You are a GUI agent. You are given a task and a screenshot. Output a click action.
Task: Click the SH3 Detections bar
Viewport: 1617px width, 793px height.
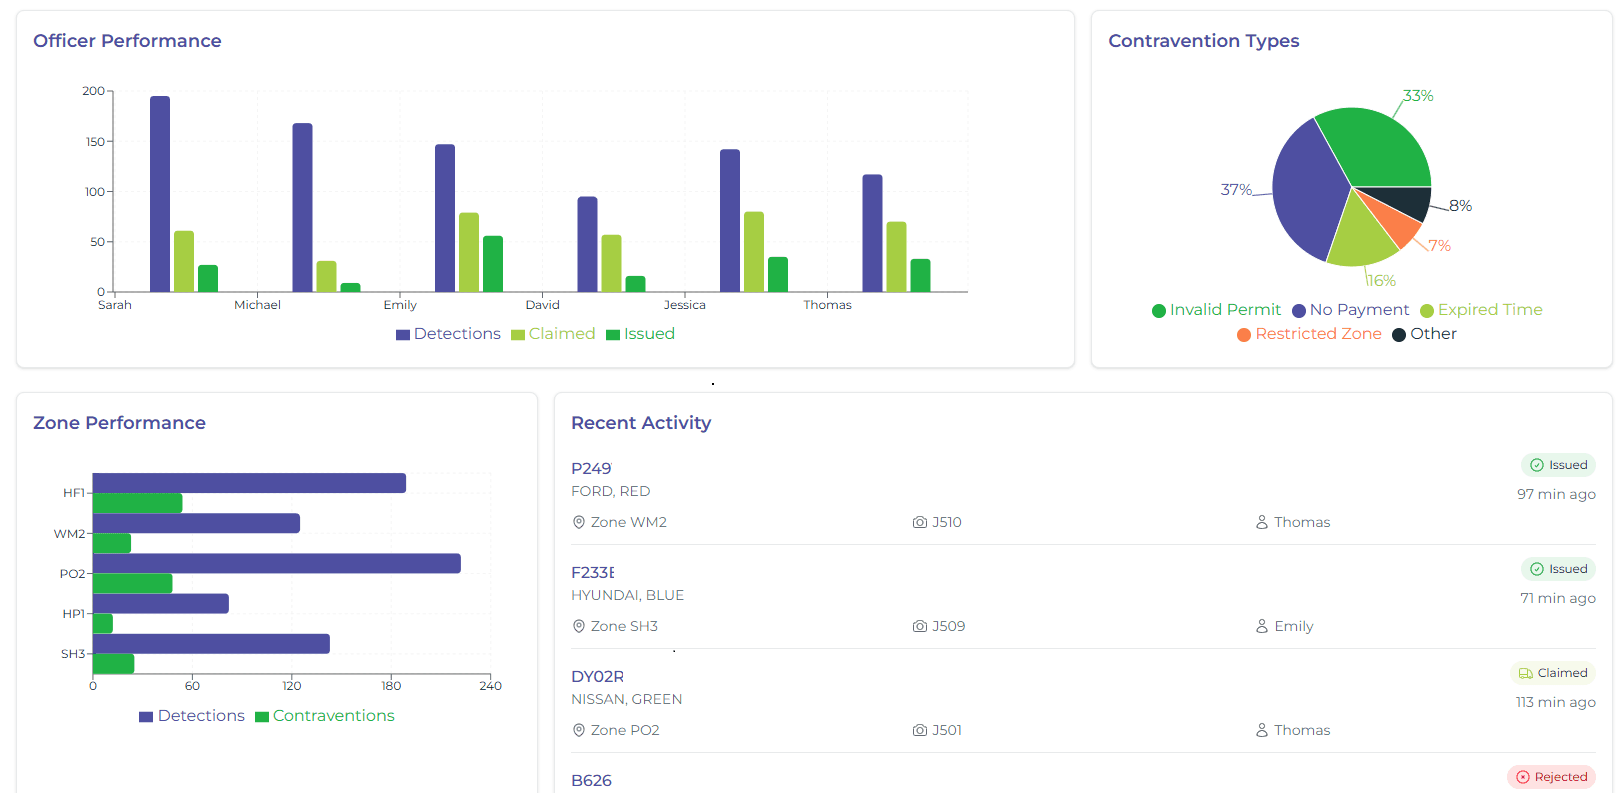click(211, 644)
